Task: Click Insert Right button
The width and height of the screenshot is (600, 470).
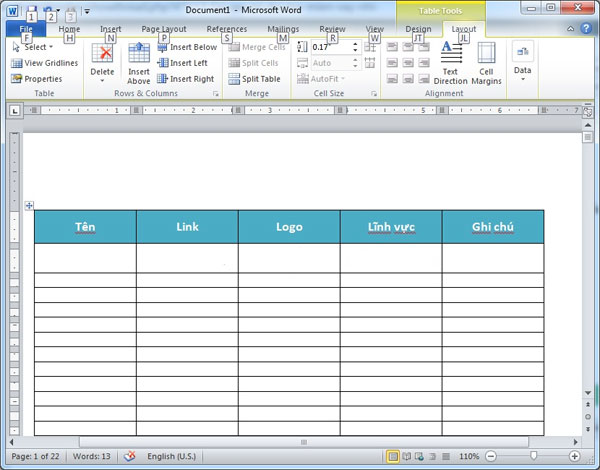Action: pos(186,79)
